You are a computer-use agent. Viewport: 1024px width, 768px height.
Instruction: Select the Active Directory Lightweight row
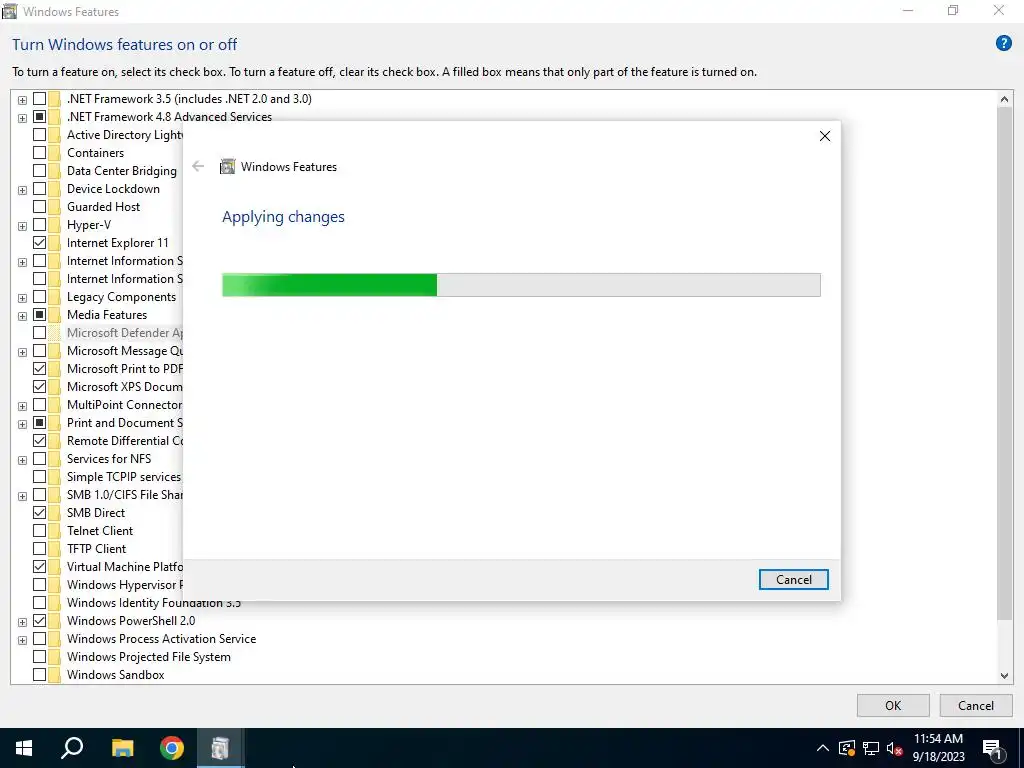tap(124, 135)
